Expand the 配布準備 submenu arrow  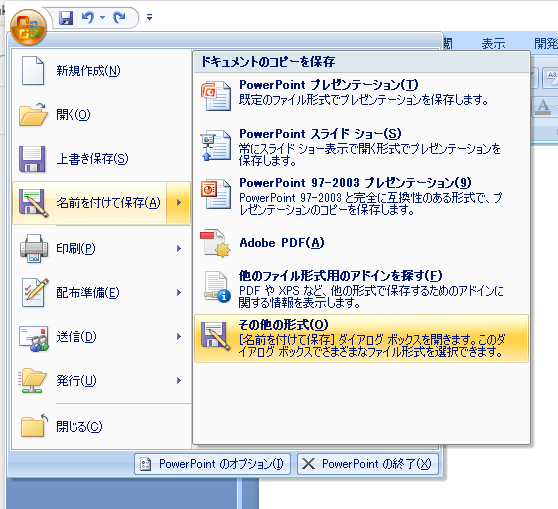[x=179, y=293]
